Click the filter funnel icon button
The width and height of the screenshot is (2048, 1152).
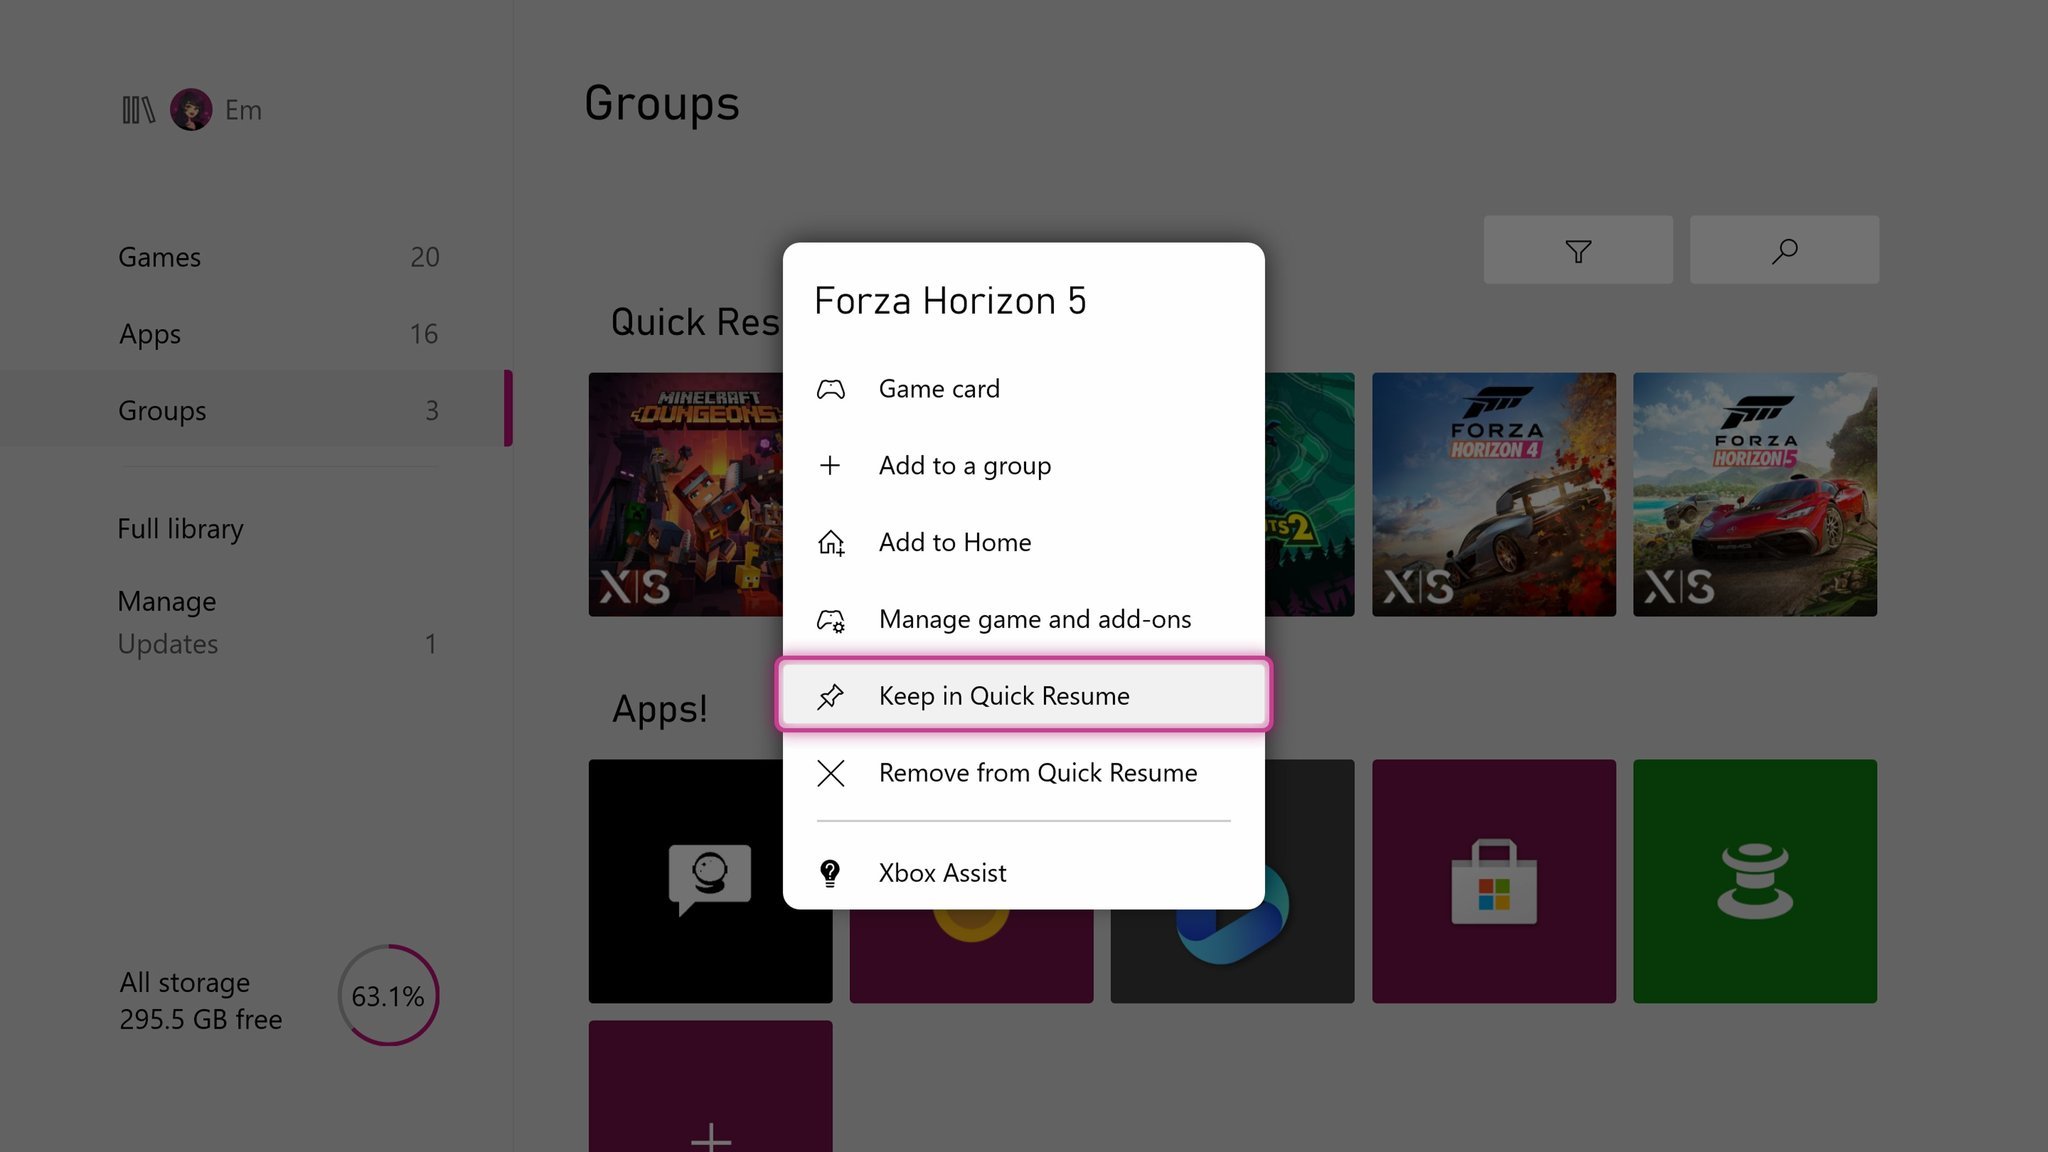tap(1577, 250)
